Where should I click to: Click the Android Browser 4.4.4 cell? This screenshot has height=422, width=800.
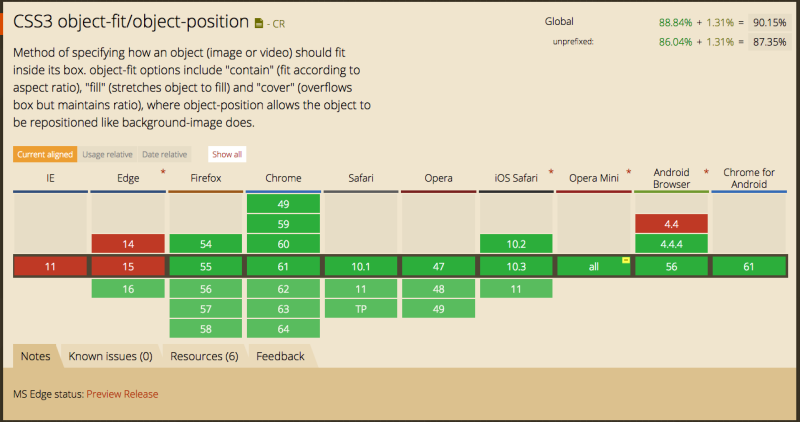pyautogui.click(x=671, y=244)
